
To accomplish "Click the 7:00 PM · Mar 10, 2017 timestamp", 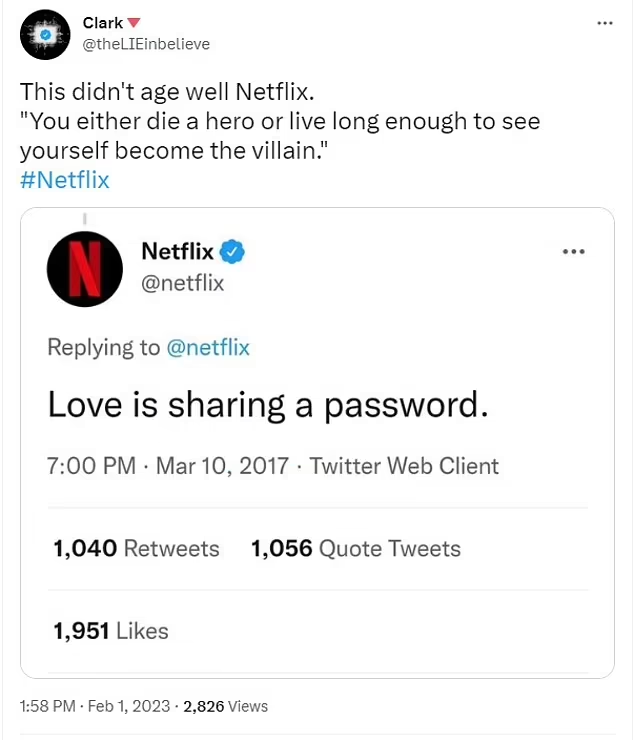I will click(168, 465).
